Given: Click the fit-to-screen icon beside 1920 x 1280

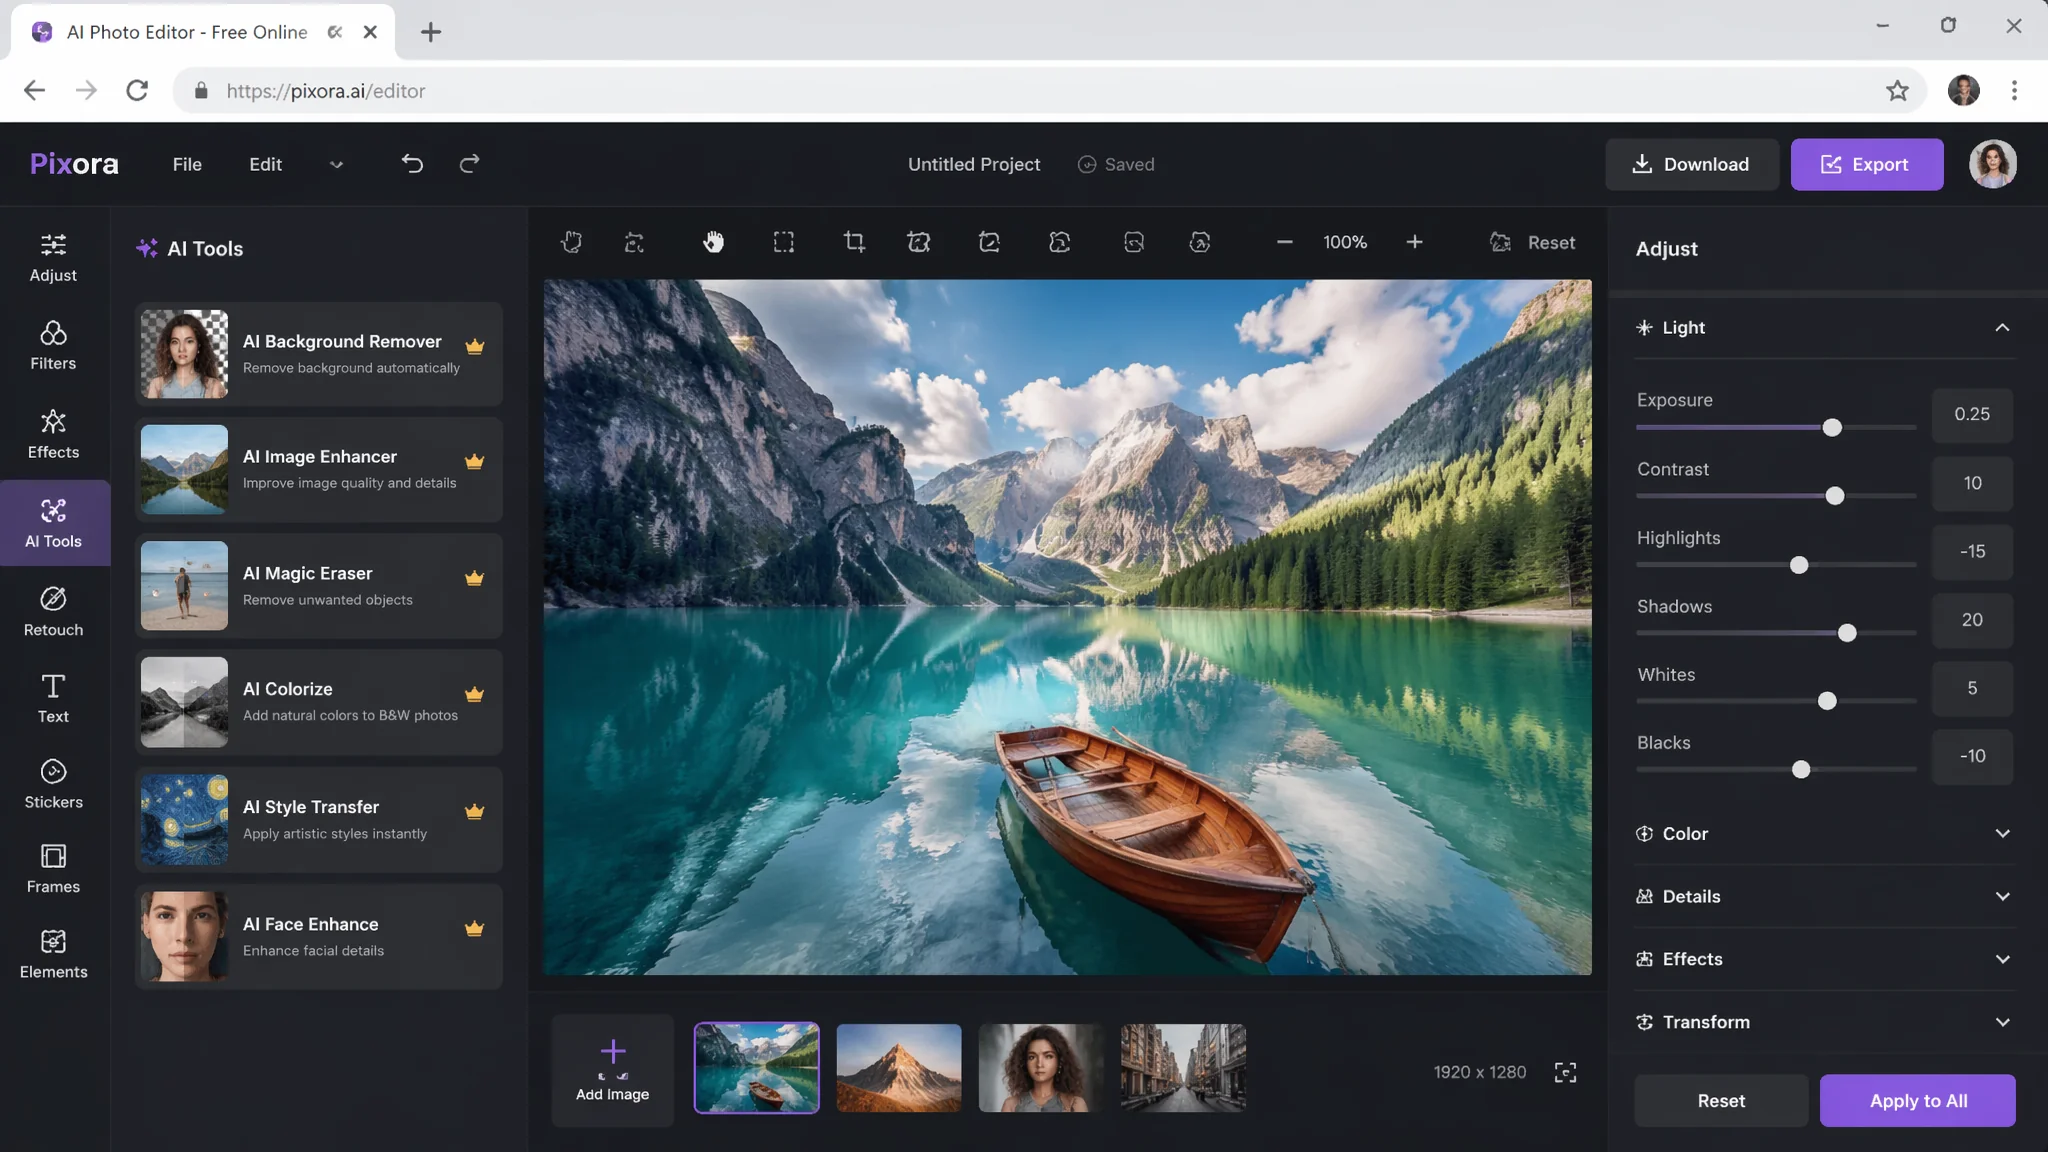Looking at the screenshot, I should point(1565,1072).
